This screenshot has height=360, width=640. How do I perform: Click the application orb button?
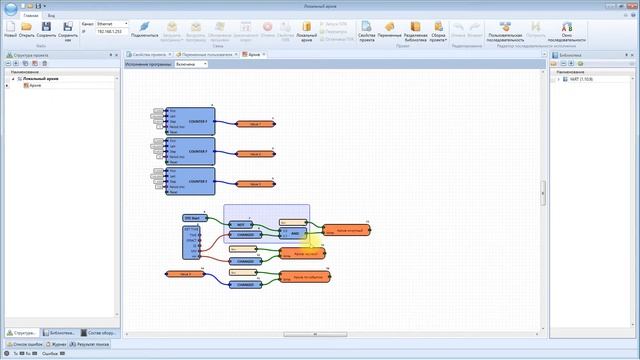11,9
